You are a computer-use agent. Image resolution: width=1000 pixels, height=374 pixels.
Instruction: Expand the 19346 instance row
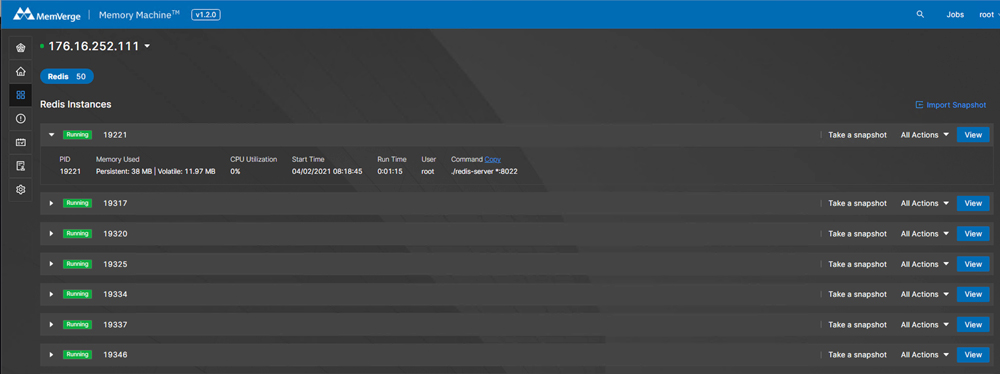52,354
